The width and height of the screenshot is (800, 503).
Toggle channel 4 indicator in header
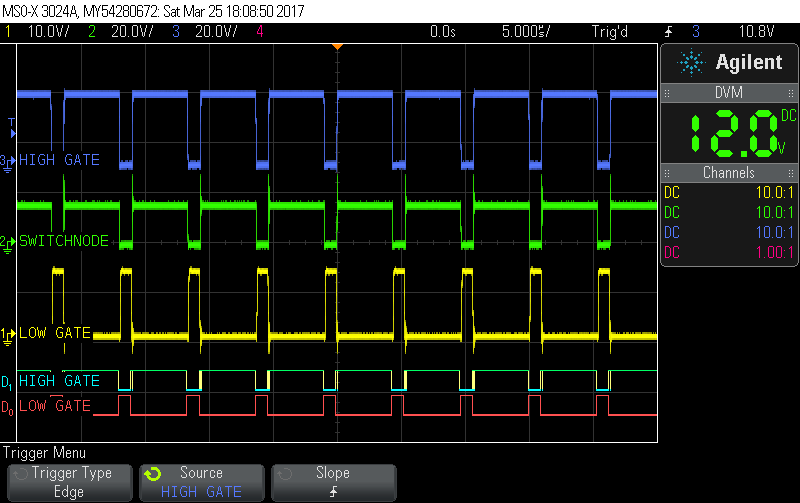pyautogui.click(x=260, y=32)
